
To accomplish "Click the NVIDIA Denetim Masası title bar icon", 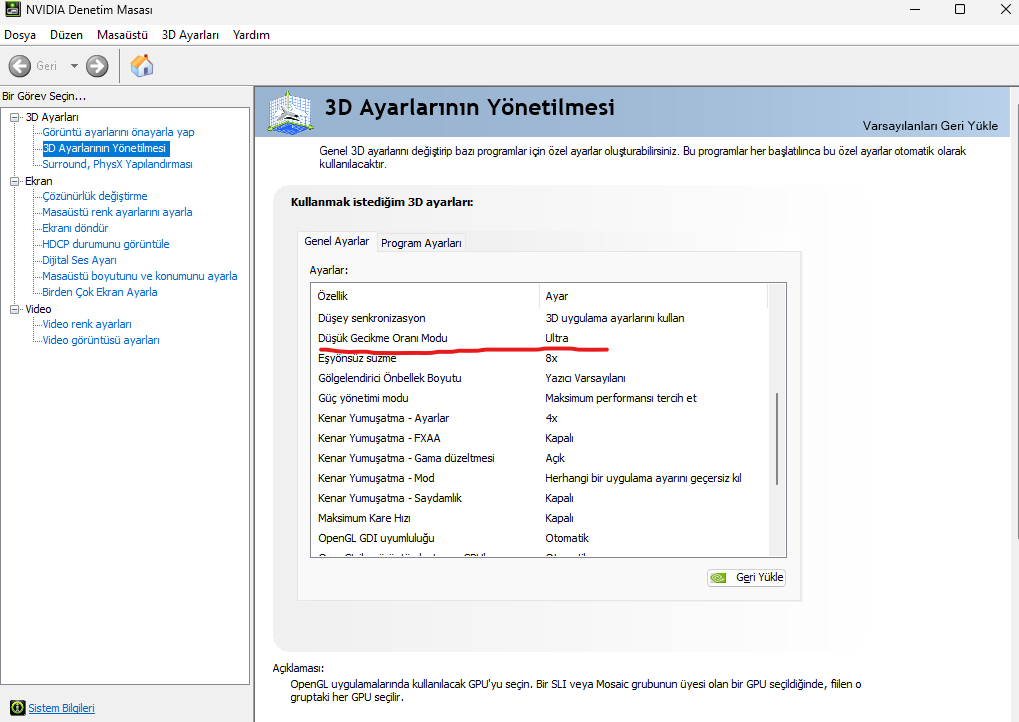I will click(x=13, y=10).
